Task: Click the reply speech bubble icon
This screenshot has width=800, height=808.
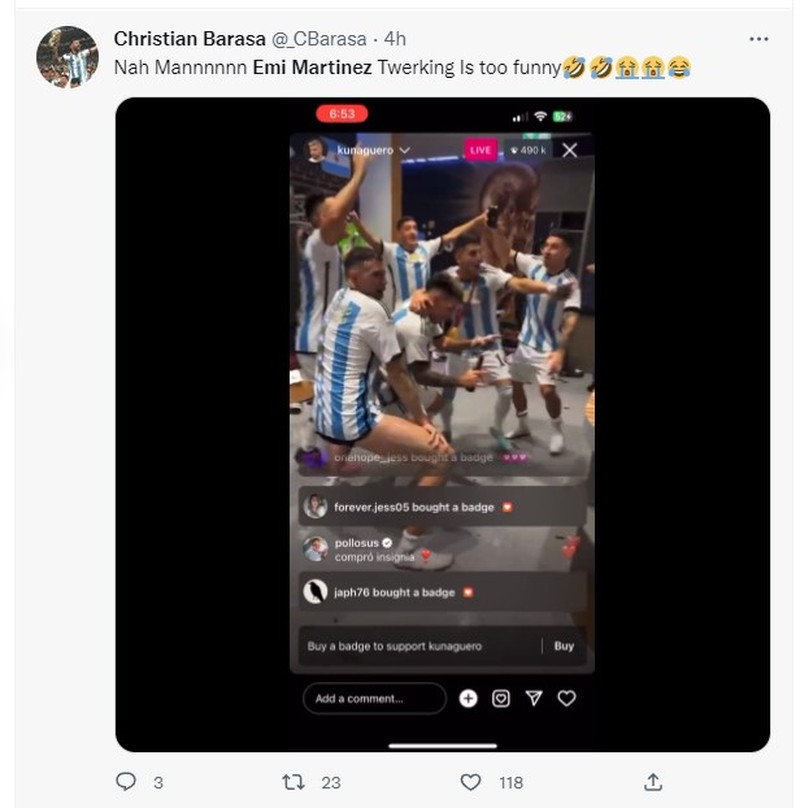Action: click(x=126, y=781)
